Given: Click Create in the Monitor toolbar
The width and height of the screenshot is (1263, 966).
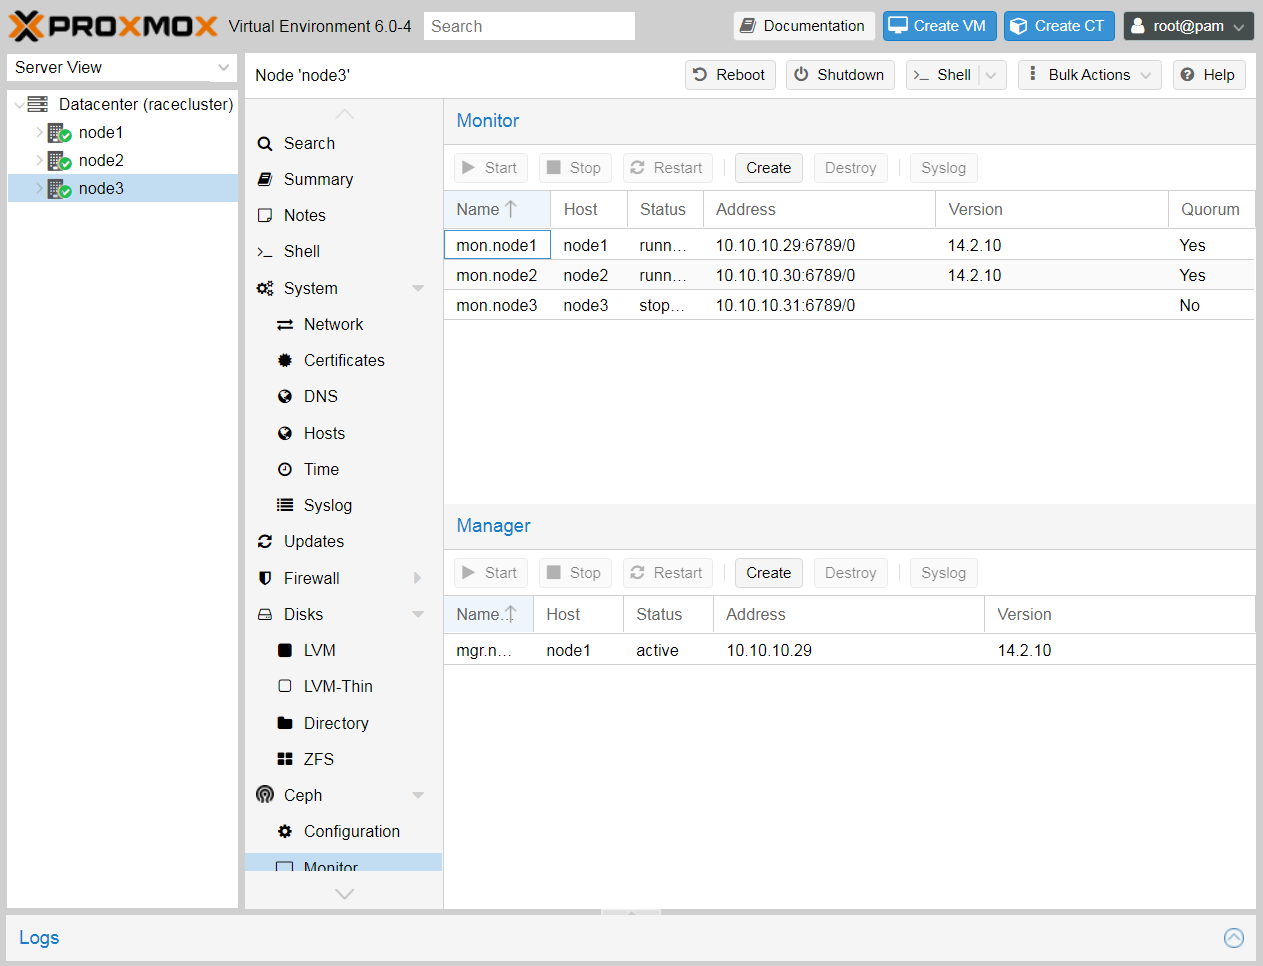Looking at the screenshot, I should click(x=768, y=168).
